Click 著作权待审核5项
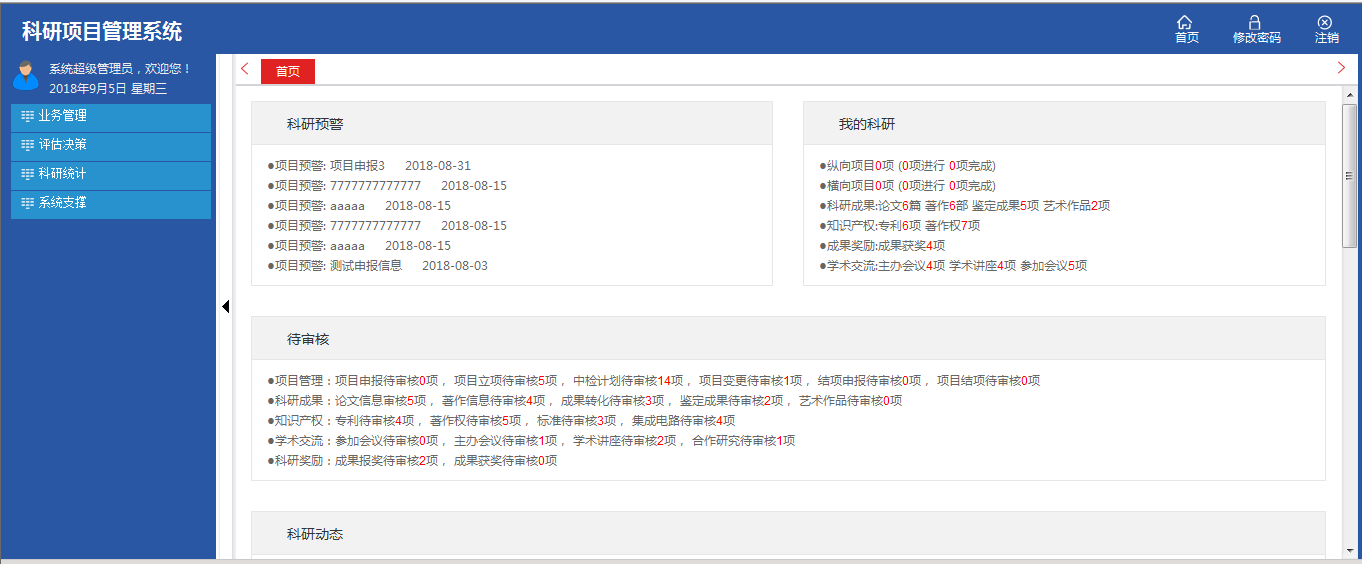 tap(475, 421)
